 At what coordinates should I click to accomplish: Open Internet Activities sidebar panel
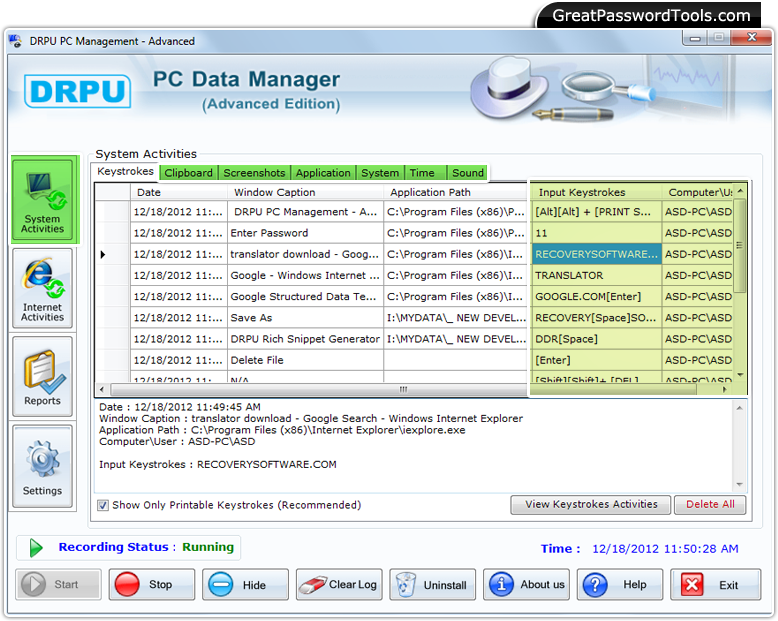(42, 288)
